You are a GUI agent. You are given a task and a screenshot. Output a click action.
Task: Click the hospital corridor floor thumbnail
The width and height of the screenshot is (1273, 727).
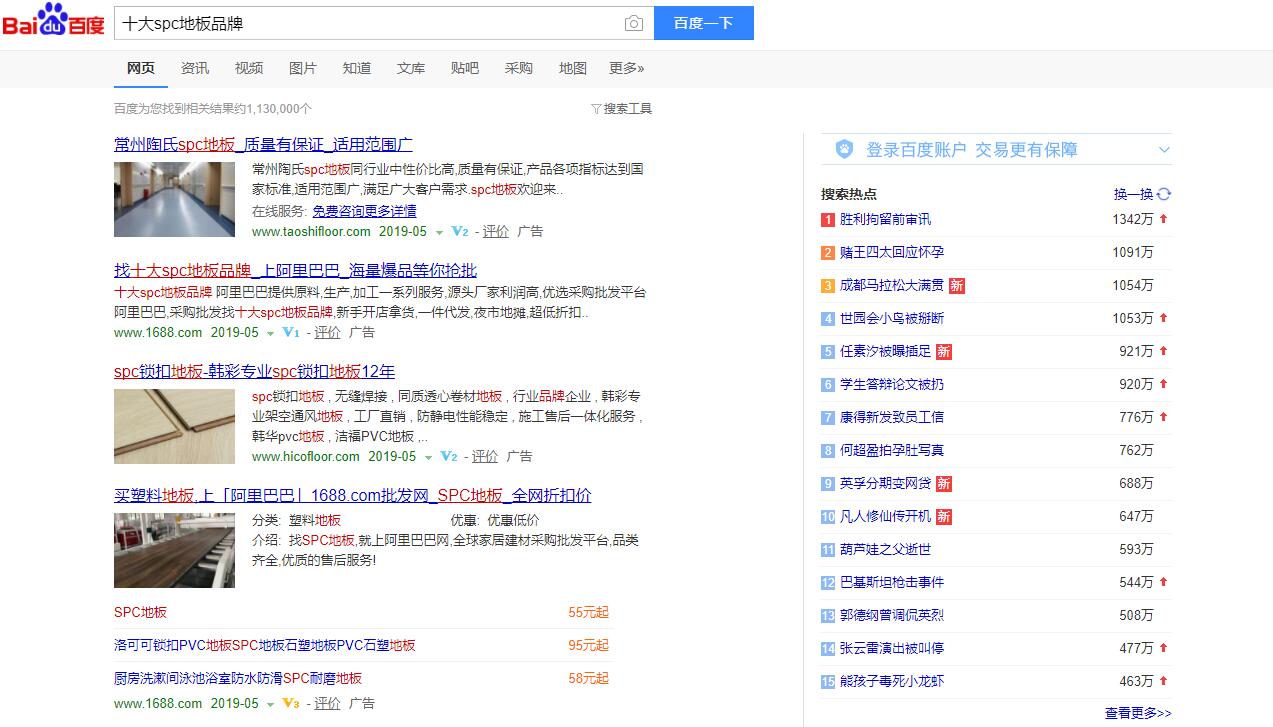coord(174,199)
